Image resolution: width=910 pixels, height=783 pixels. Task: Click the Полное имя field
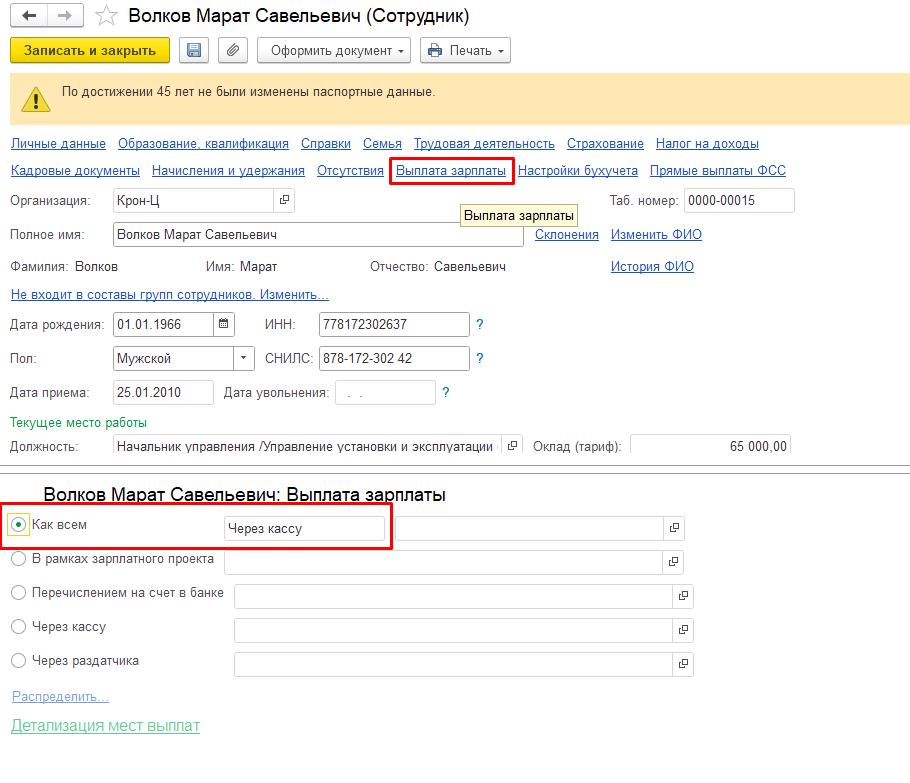[318, 234]
